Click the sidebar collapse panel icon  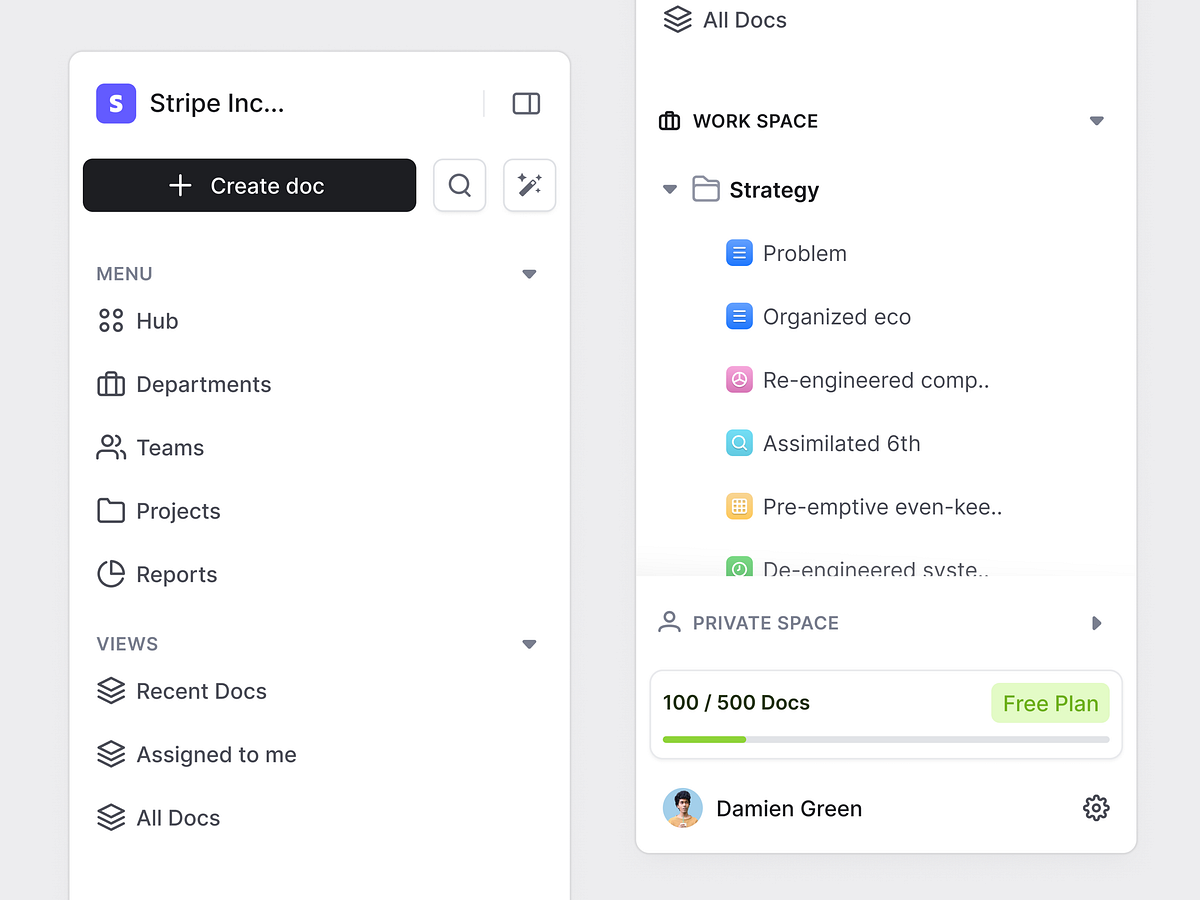pos(526,103)
